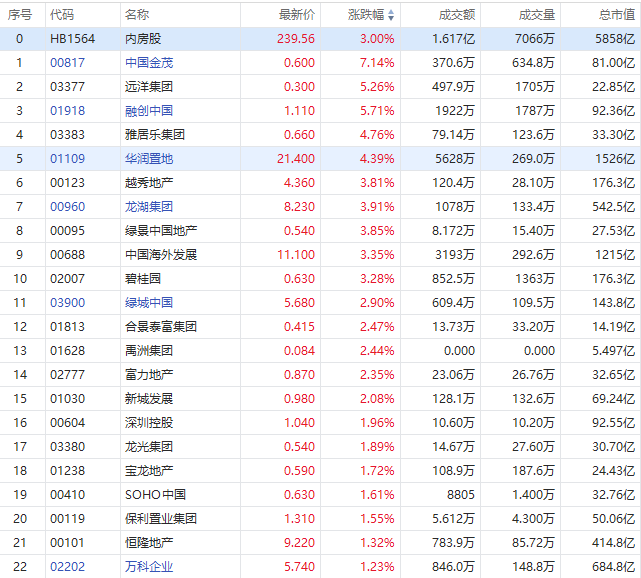The image size is (641, 578).
Task: Select 富力地产 row name
Action: (149, 375)
